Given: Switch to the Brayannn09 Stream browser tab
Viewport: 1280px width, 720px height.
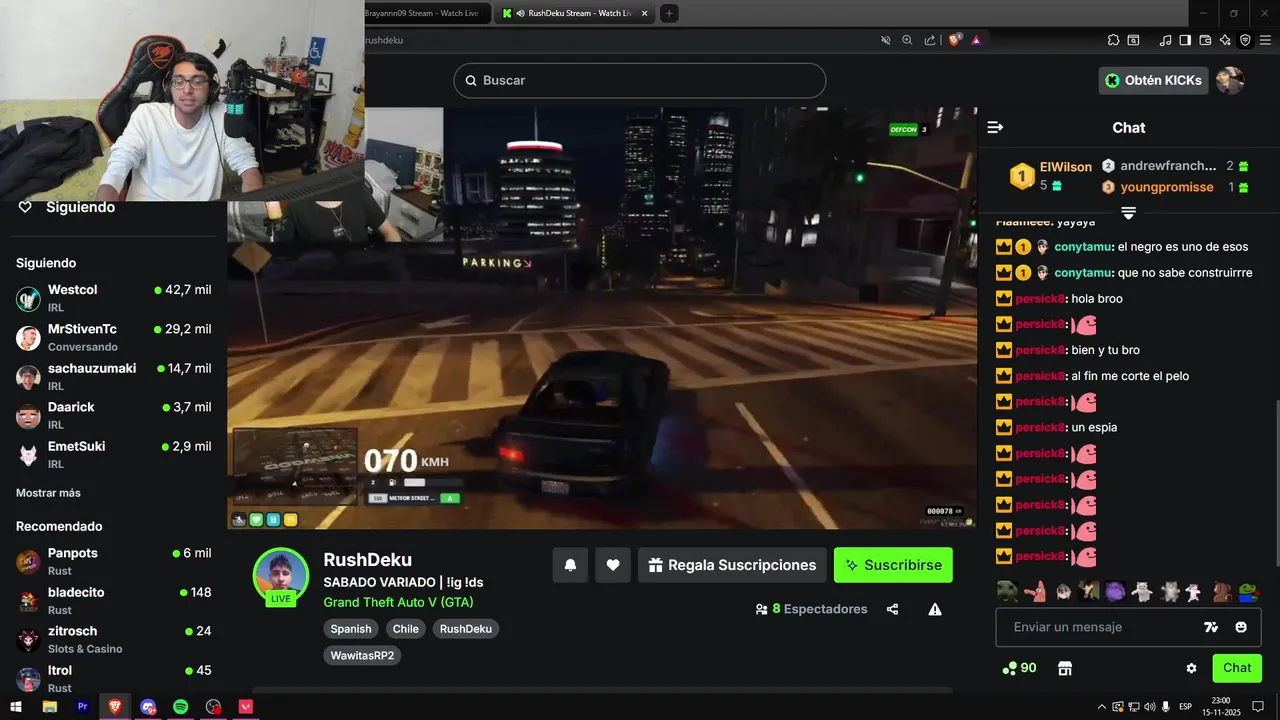Looking at the screenshot, I should coord(427,13).
